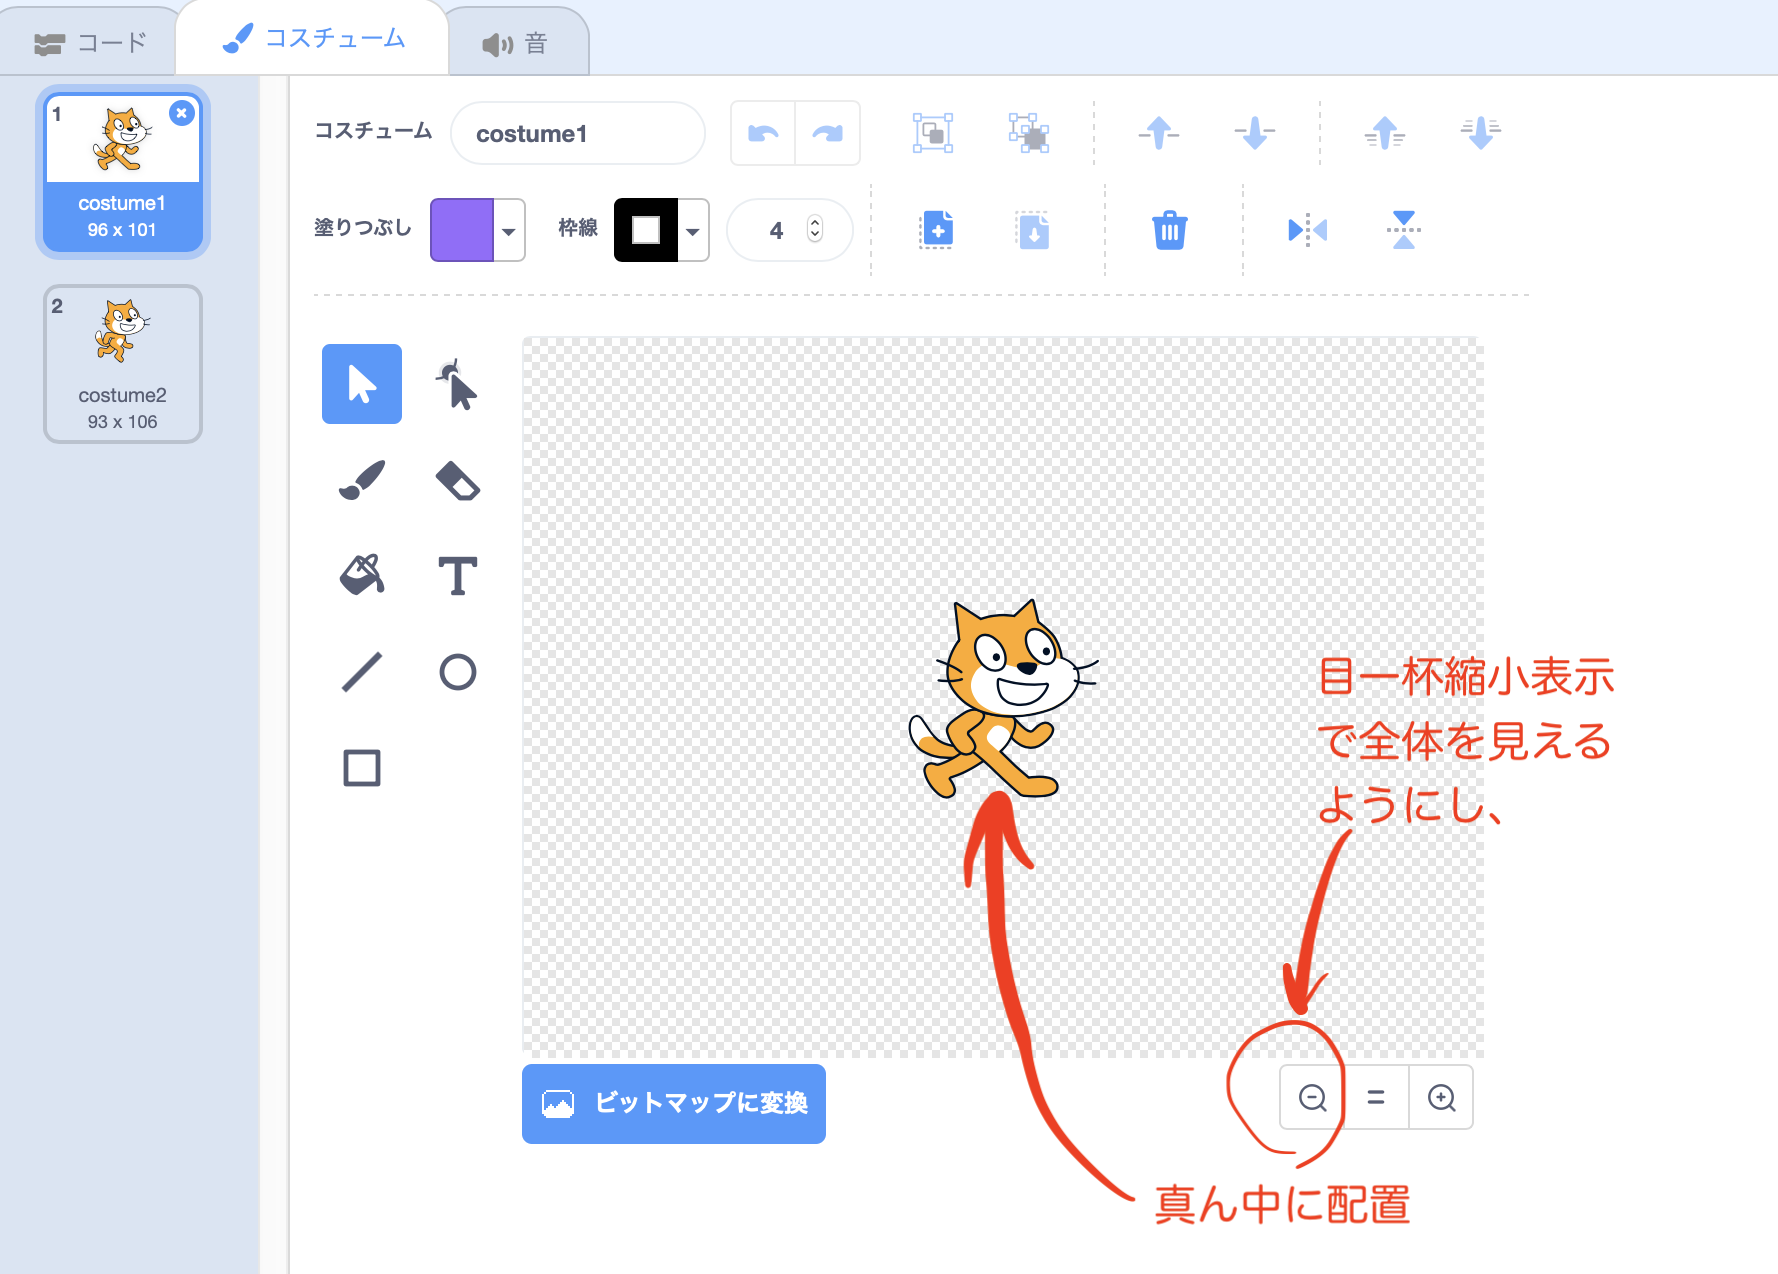
Task: Delete costume1 using its x badge
Action: click(181, 113)
